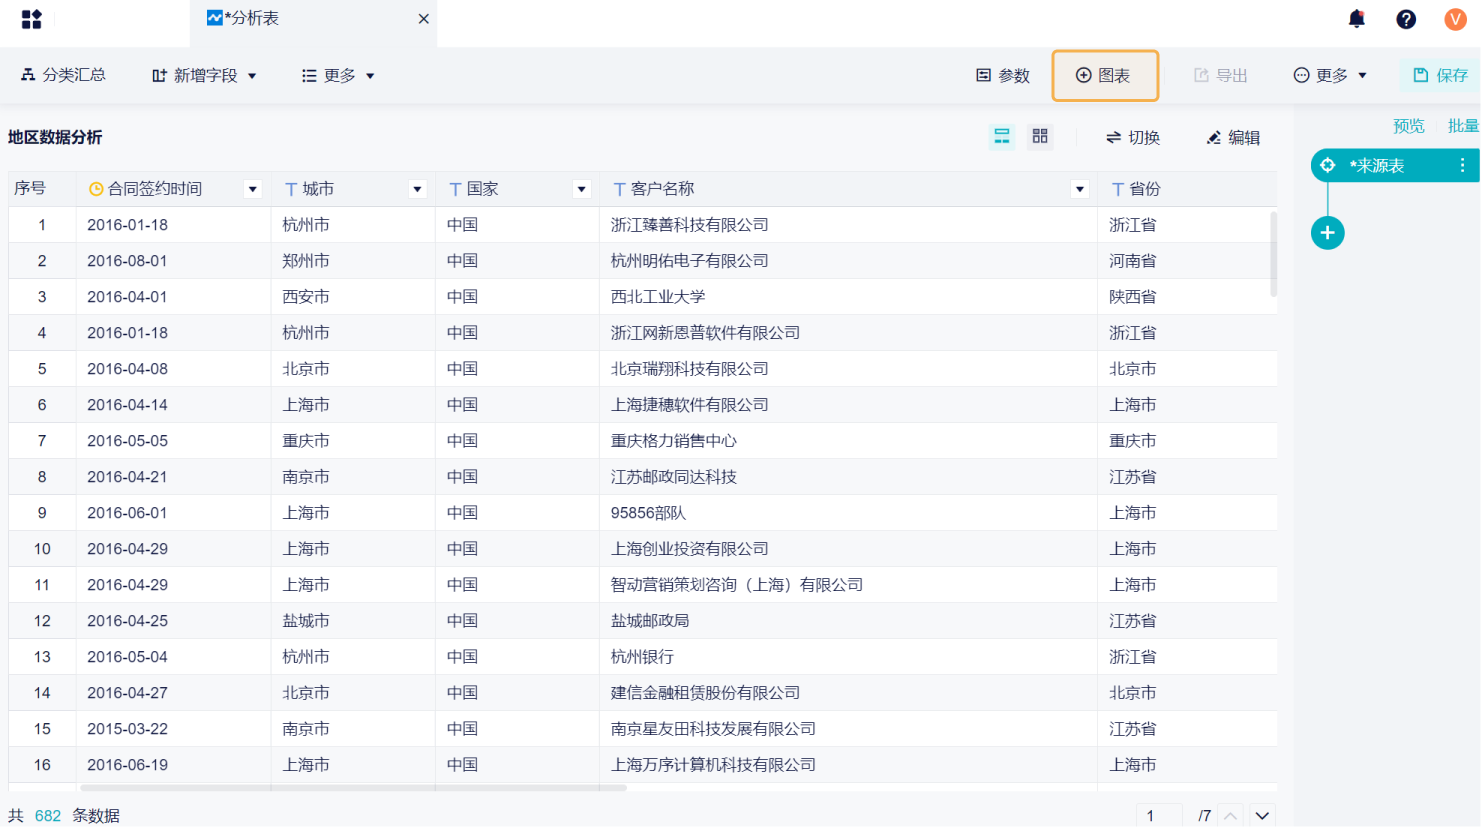Screen dimensions: 1481x827
Task: Click the 国家 text type icon
Action: tap(455, 189)
